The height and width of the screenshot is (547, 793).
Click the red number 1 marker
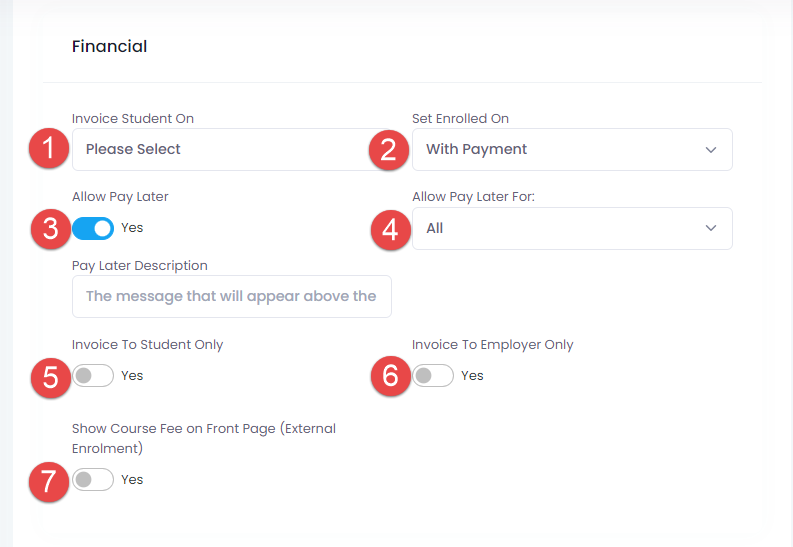pyautogui.click(x=47, y=150)
